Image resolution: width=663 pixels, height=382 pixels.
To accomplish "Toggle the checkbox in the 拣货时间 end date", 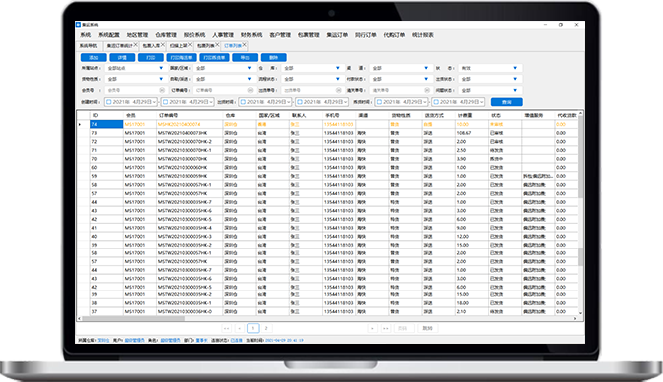I will pyautogui.click(x=436, y=102).
